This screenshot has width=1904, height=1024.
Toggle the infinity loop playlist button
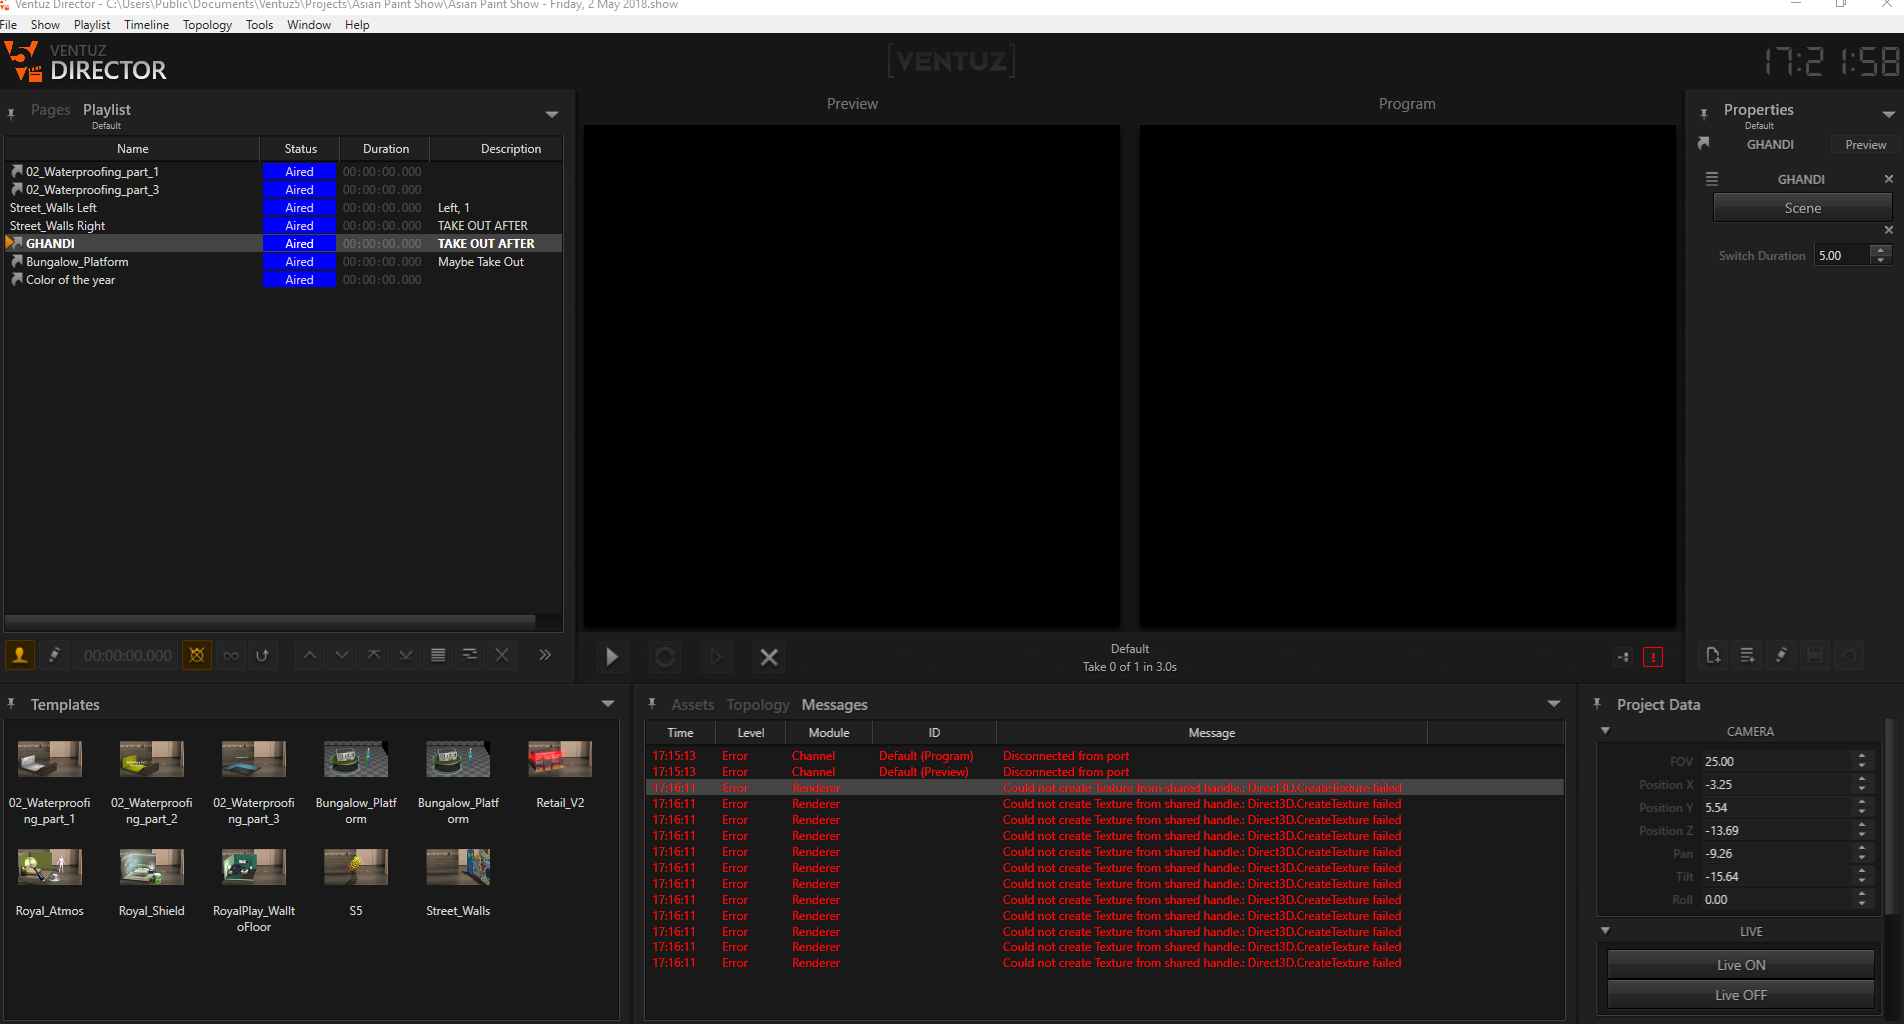pos(231,655)
